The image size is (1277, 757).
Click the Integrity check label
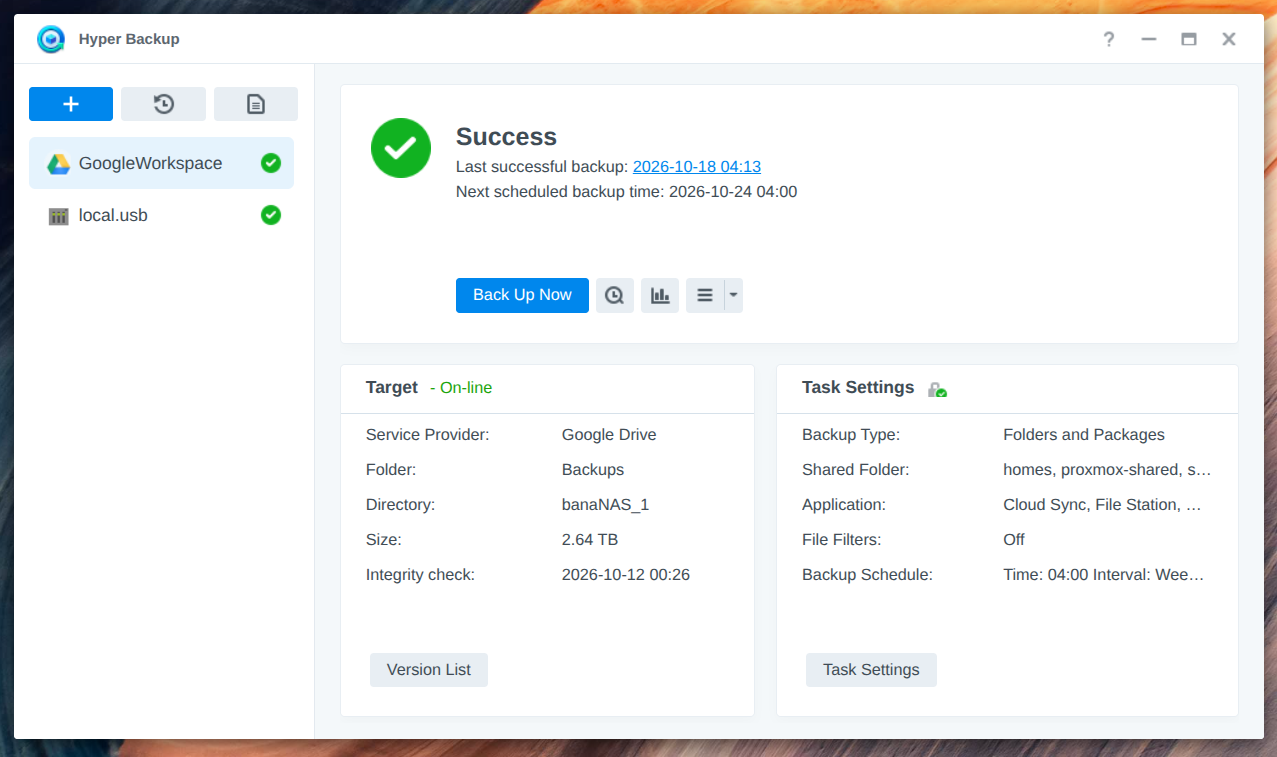coord(420,575)
